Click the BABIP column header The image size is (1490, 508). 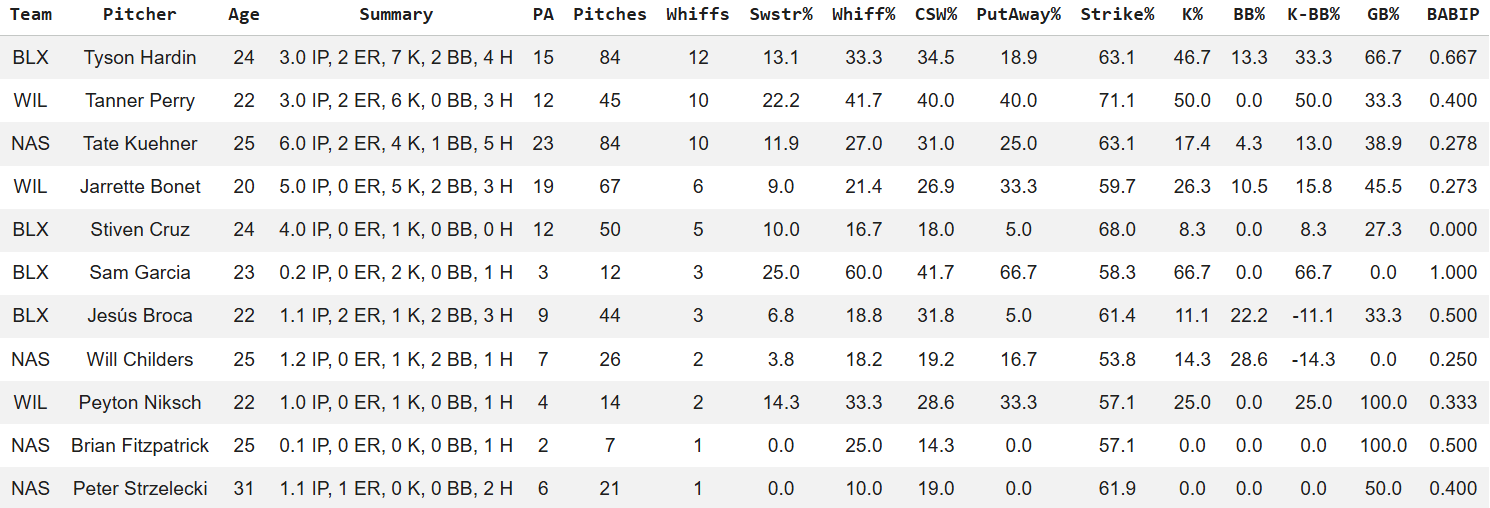pyautogui.click(x=1453, y=15)
